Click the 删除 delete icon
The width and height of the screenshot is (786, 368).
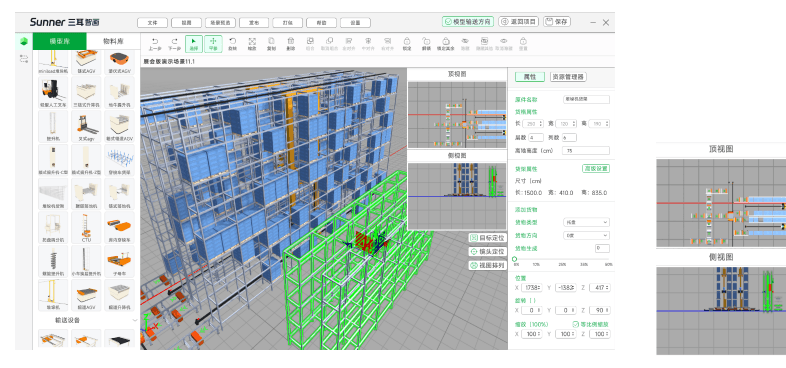coord(291,41)
